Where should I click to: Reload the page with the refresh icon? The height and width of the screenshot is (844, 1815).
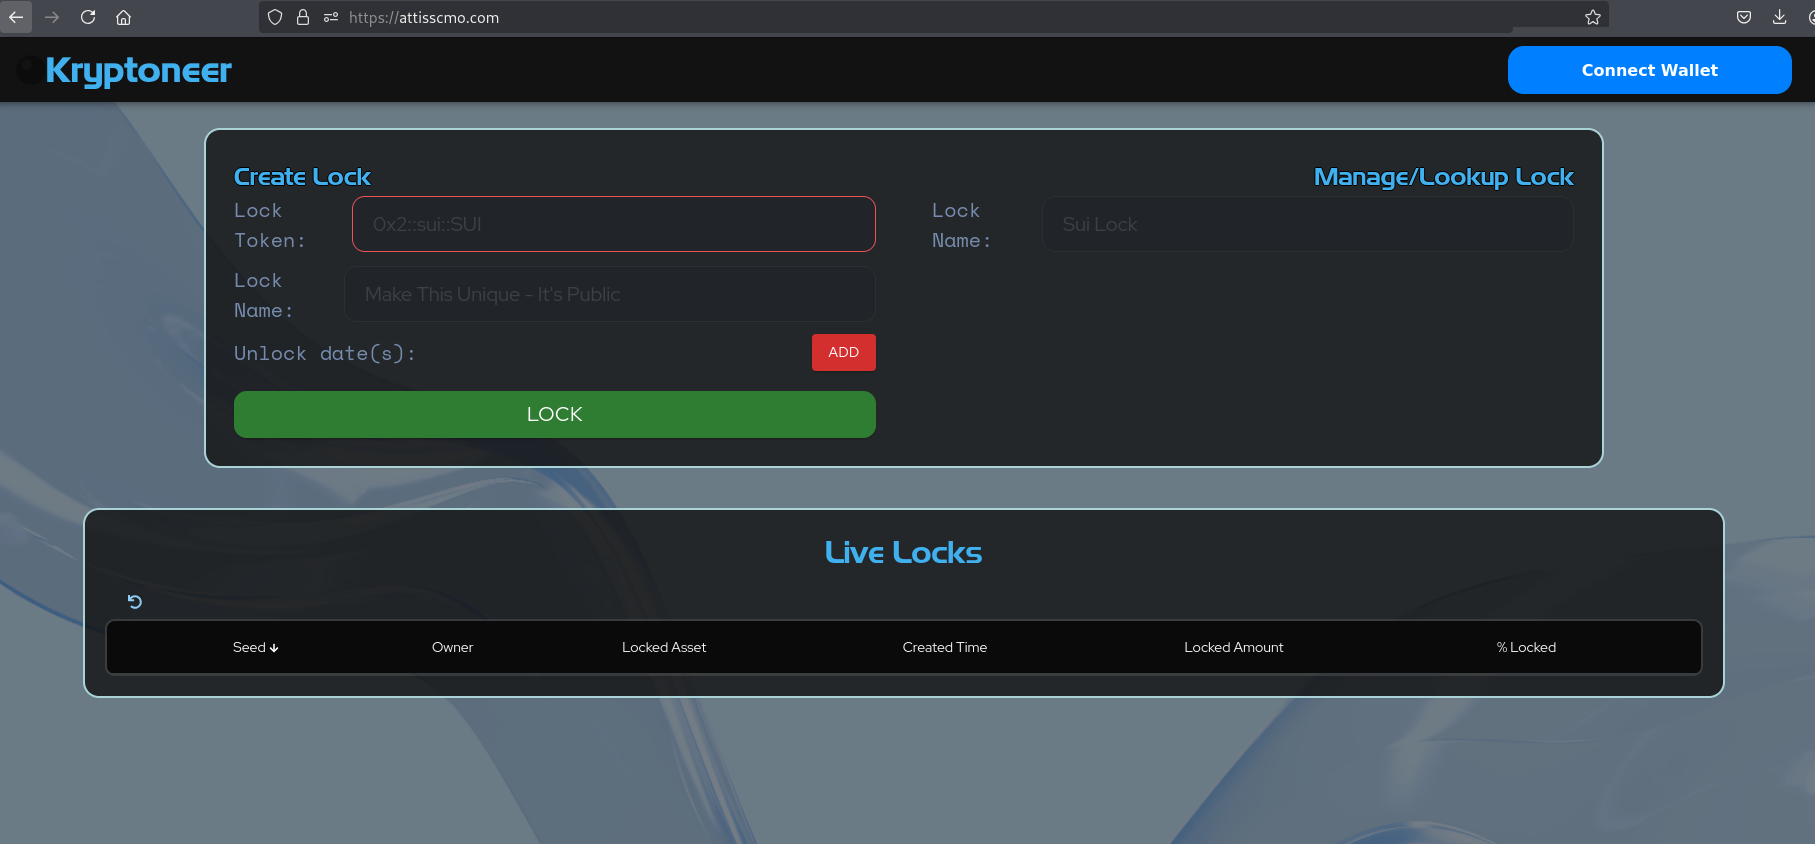[88, 17]
